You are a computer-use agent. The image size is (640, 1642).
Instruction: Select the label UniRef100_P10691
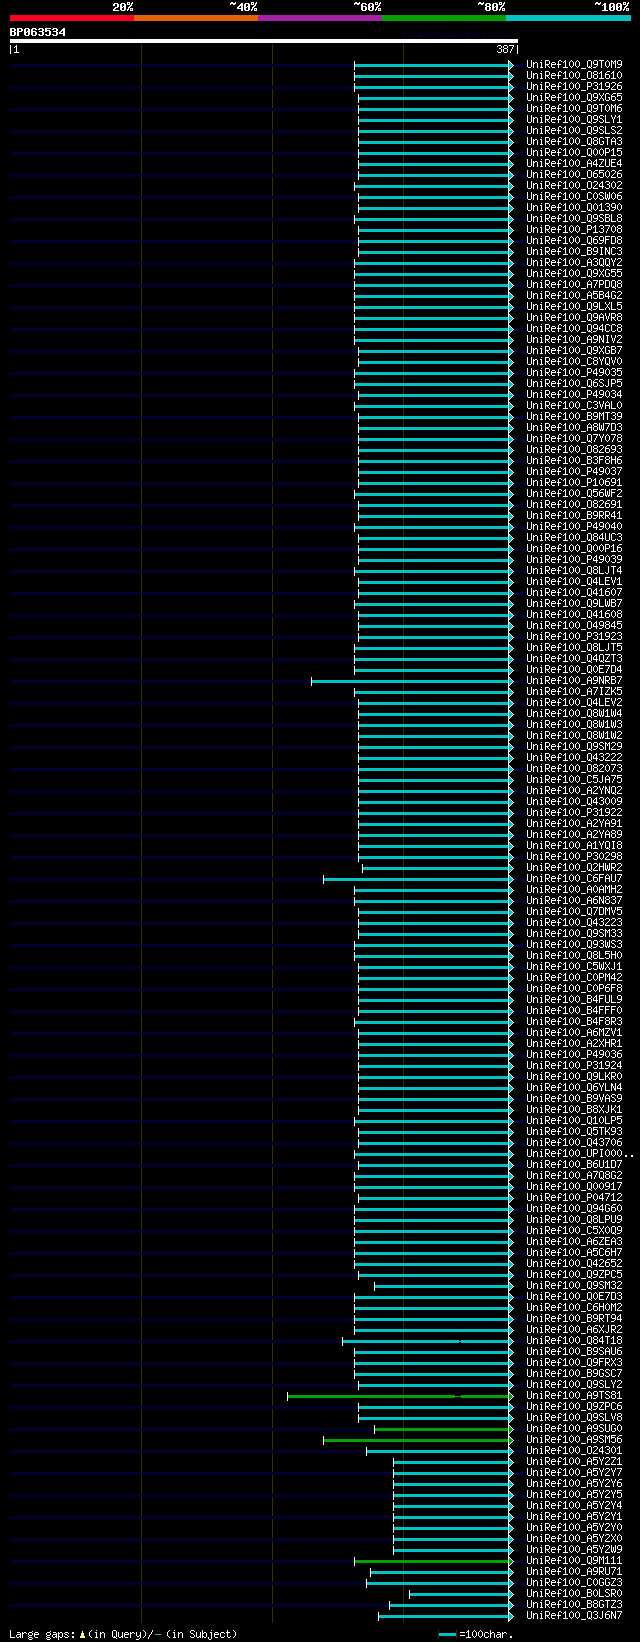(574, 482)
